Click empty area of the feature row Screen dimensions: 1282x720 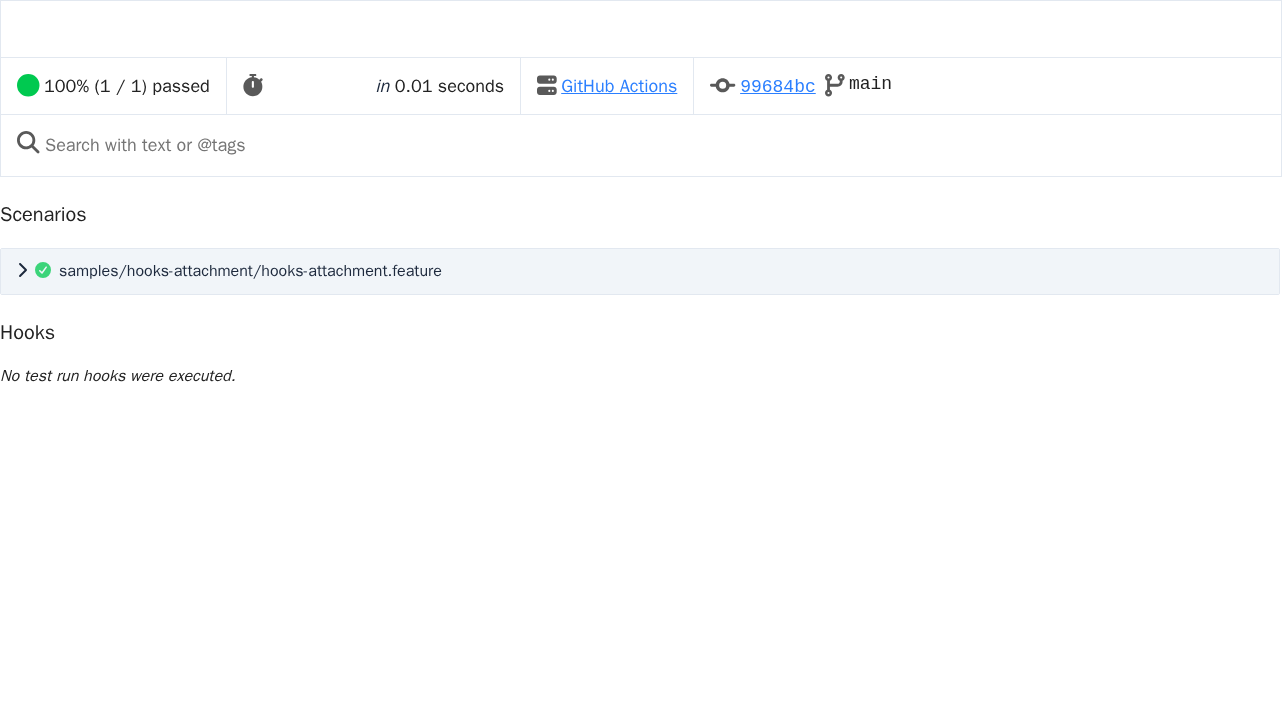pyautogui.click(x=860, y=271)
